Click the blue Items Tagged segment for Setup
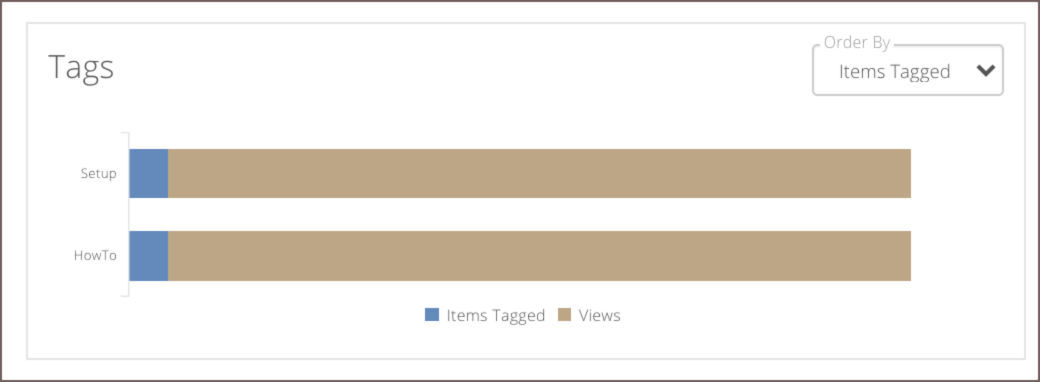The image size is (1040, 382). 149,174
